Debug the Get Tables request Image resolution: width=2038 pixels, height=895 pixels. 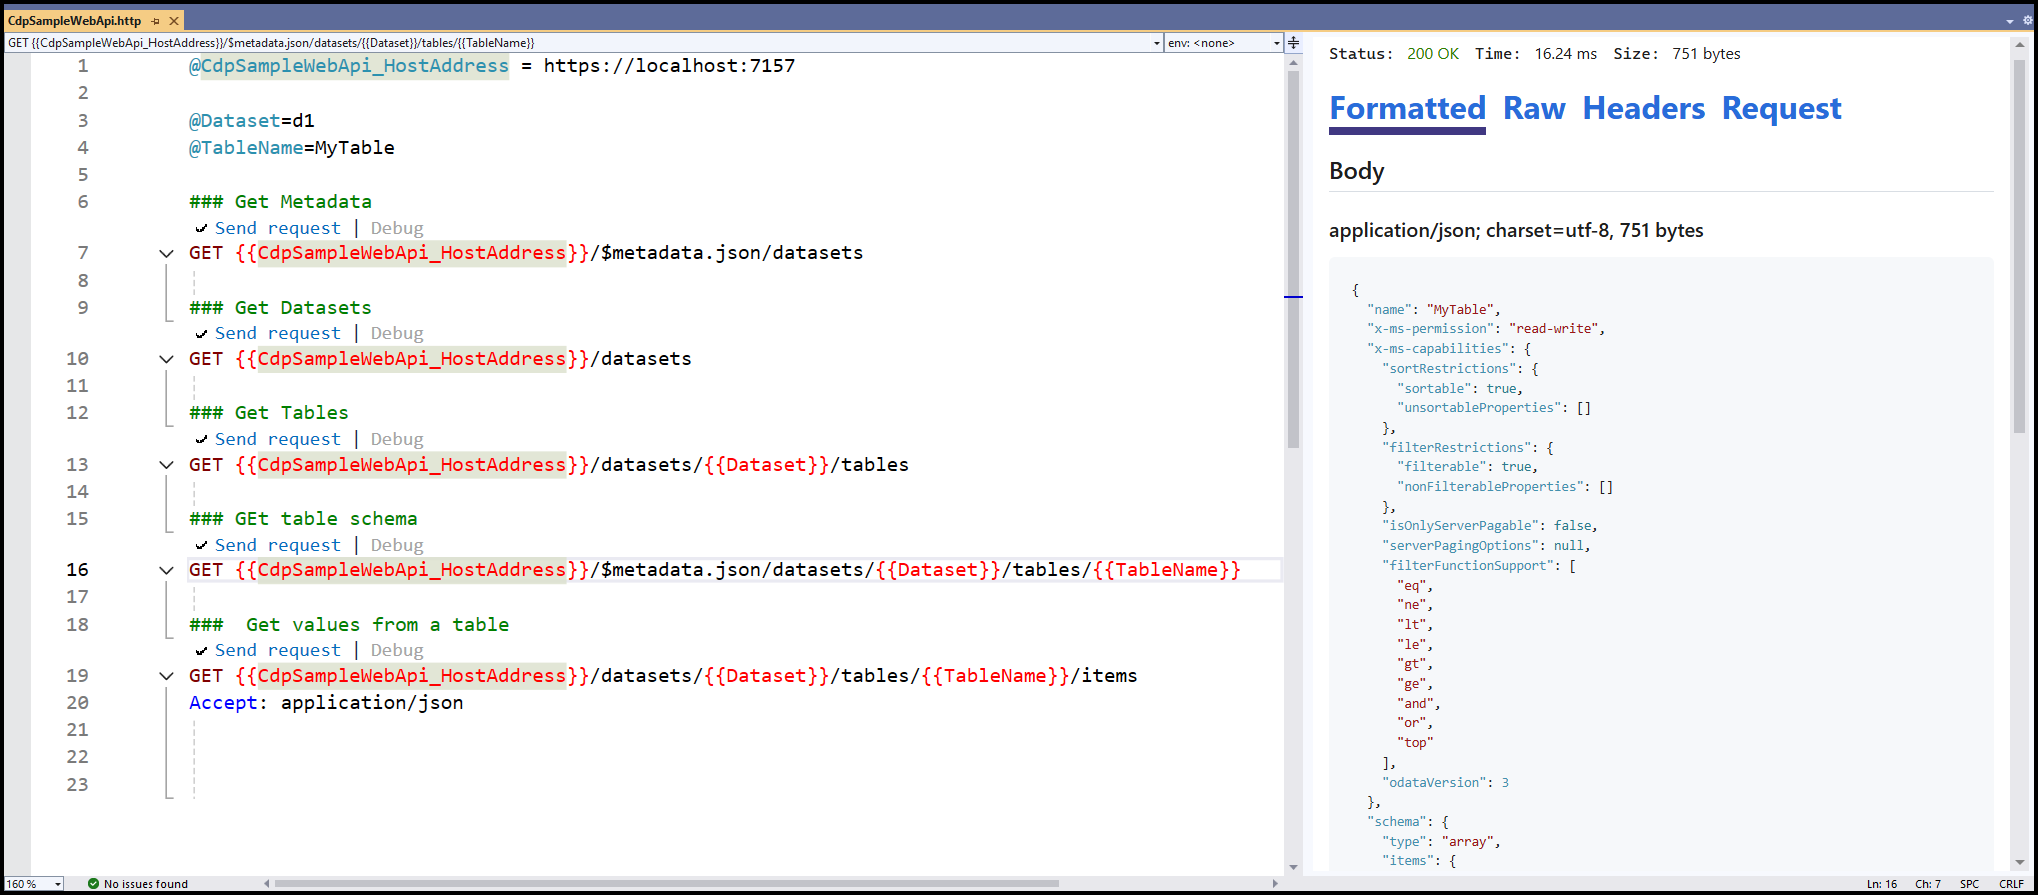[x=397, y=439]
